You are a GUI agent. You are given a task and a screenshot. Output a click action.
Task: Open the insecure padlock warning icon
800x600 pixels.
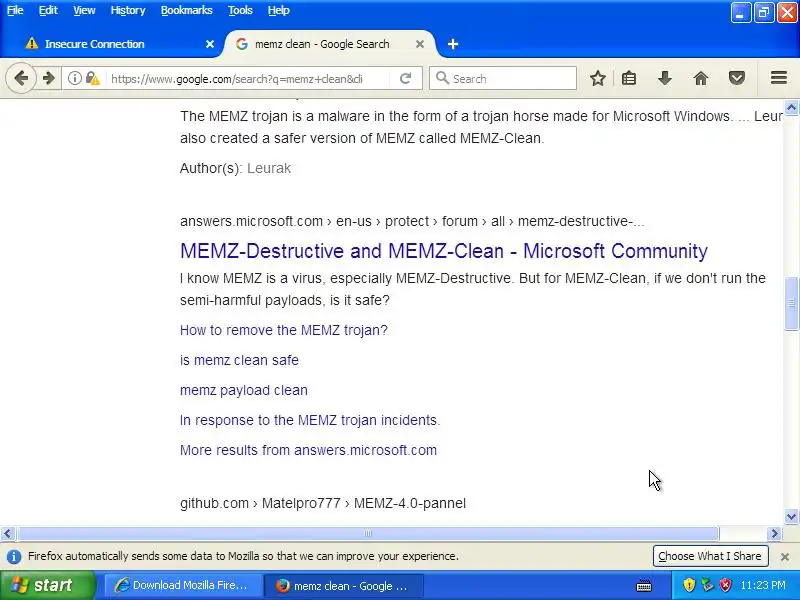point(92,78)
